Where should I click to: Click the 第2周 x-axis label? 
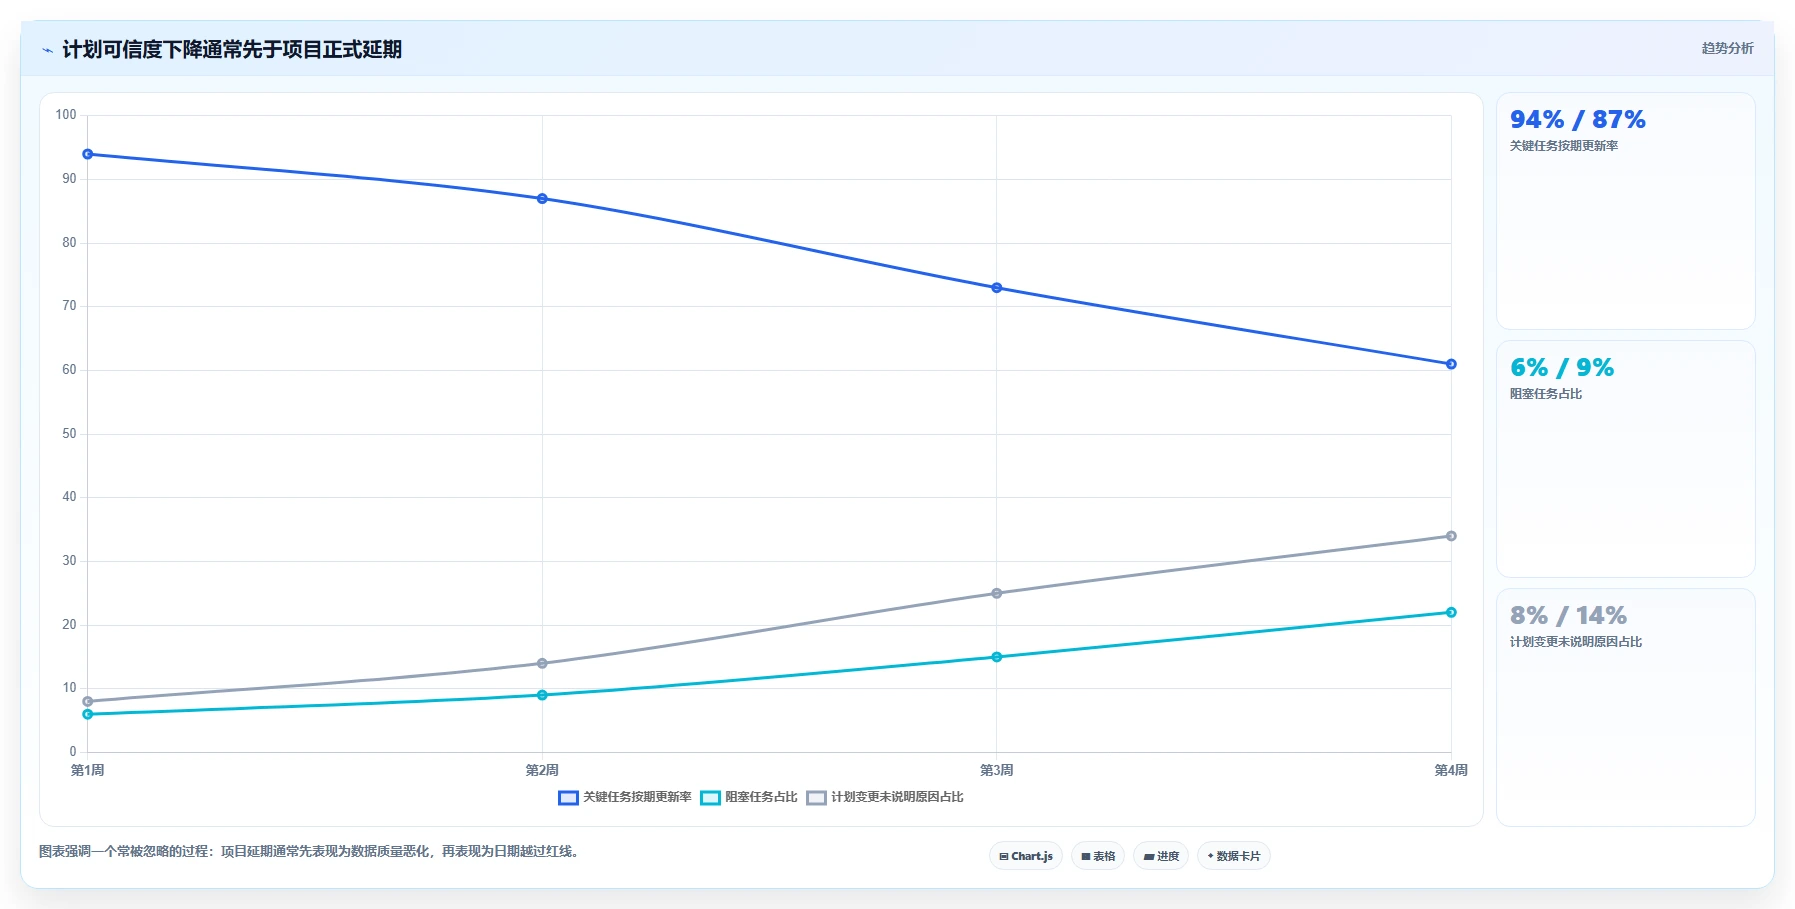(542, 770)
